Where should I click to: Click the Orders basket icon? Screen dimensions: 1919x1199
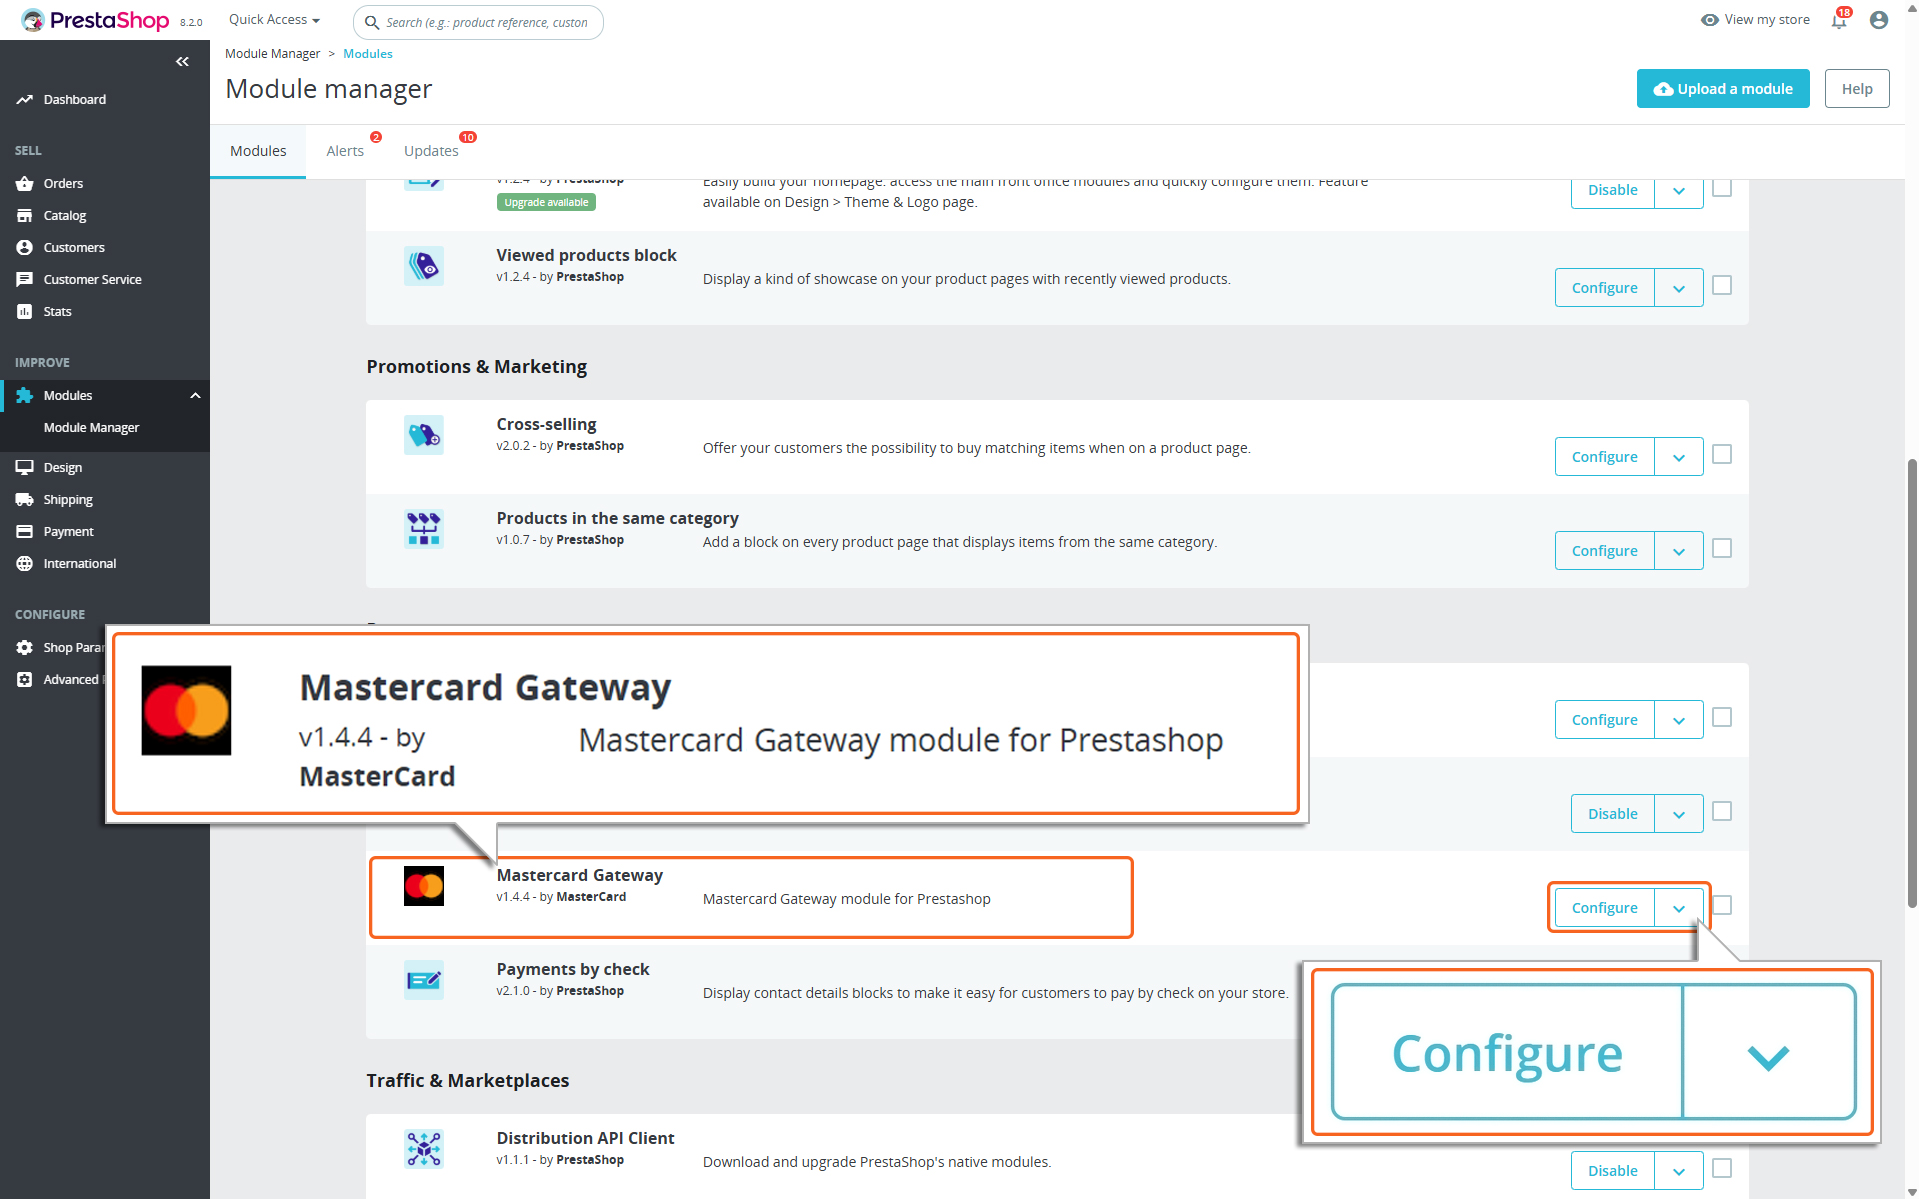pos(25,184)
